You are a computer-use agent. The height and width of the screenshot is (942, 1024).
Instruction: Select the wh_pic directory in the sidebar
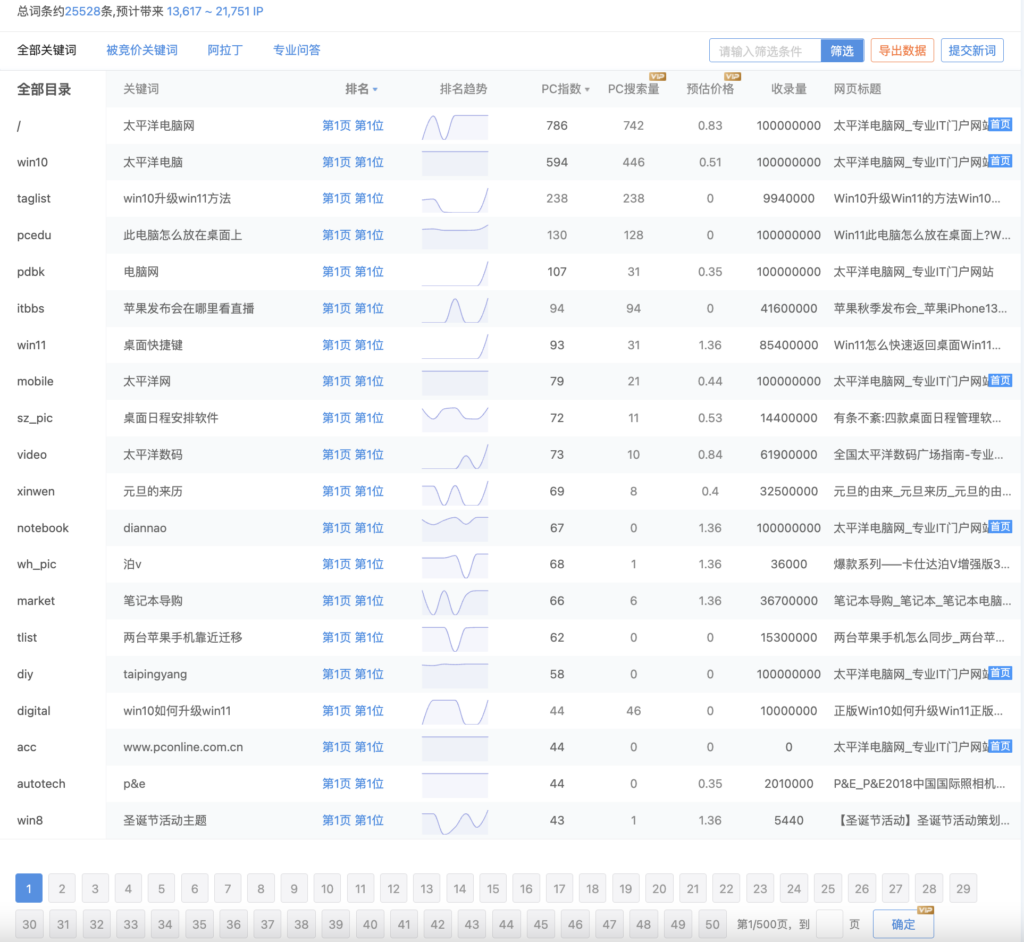(37, 564)
